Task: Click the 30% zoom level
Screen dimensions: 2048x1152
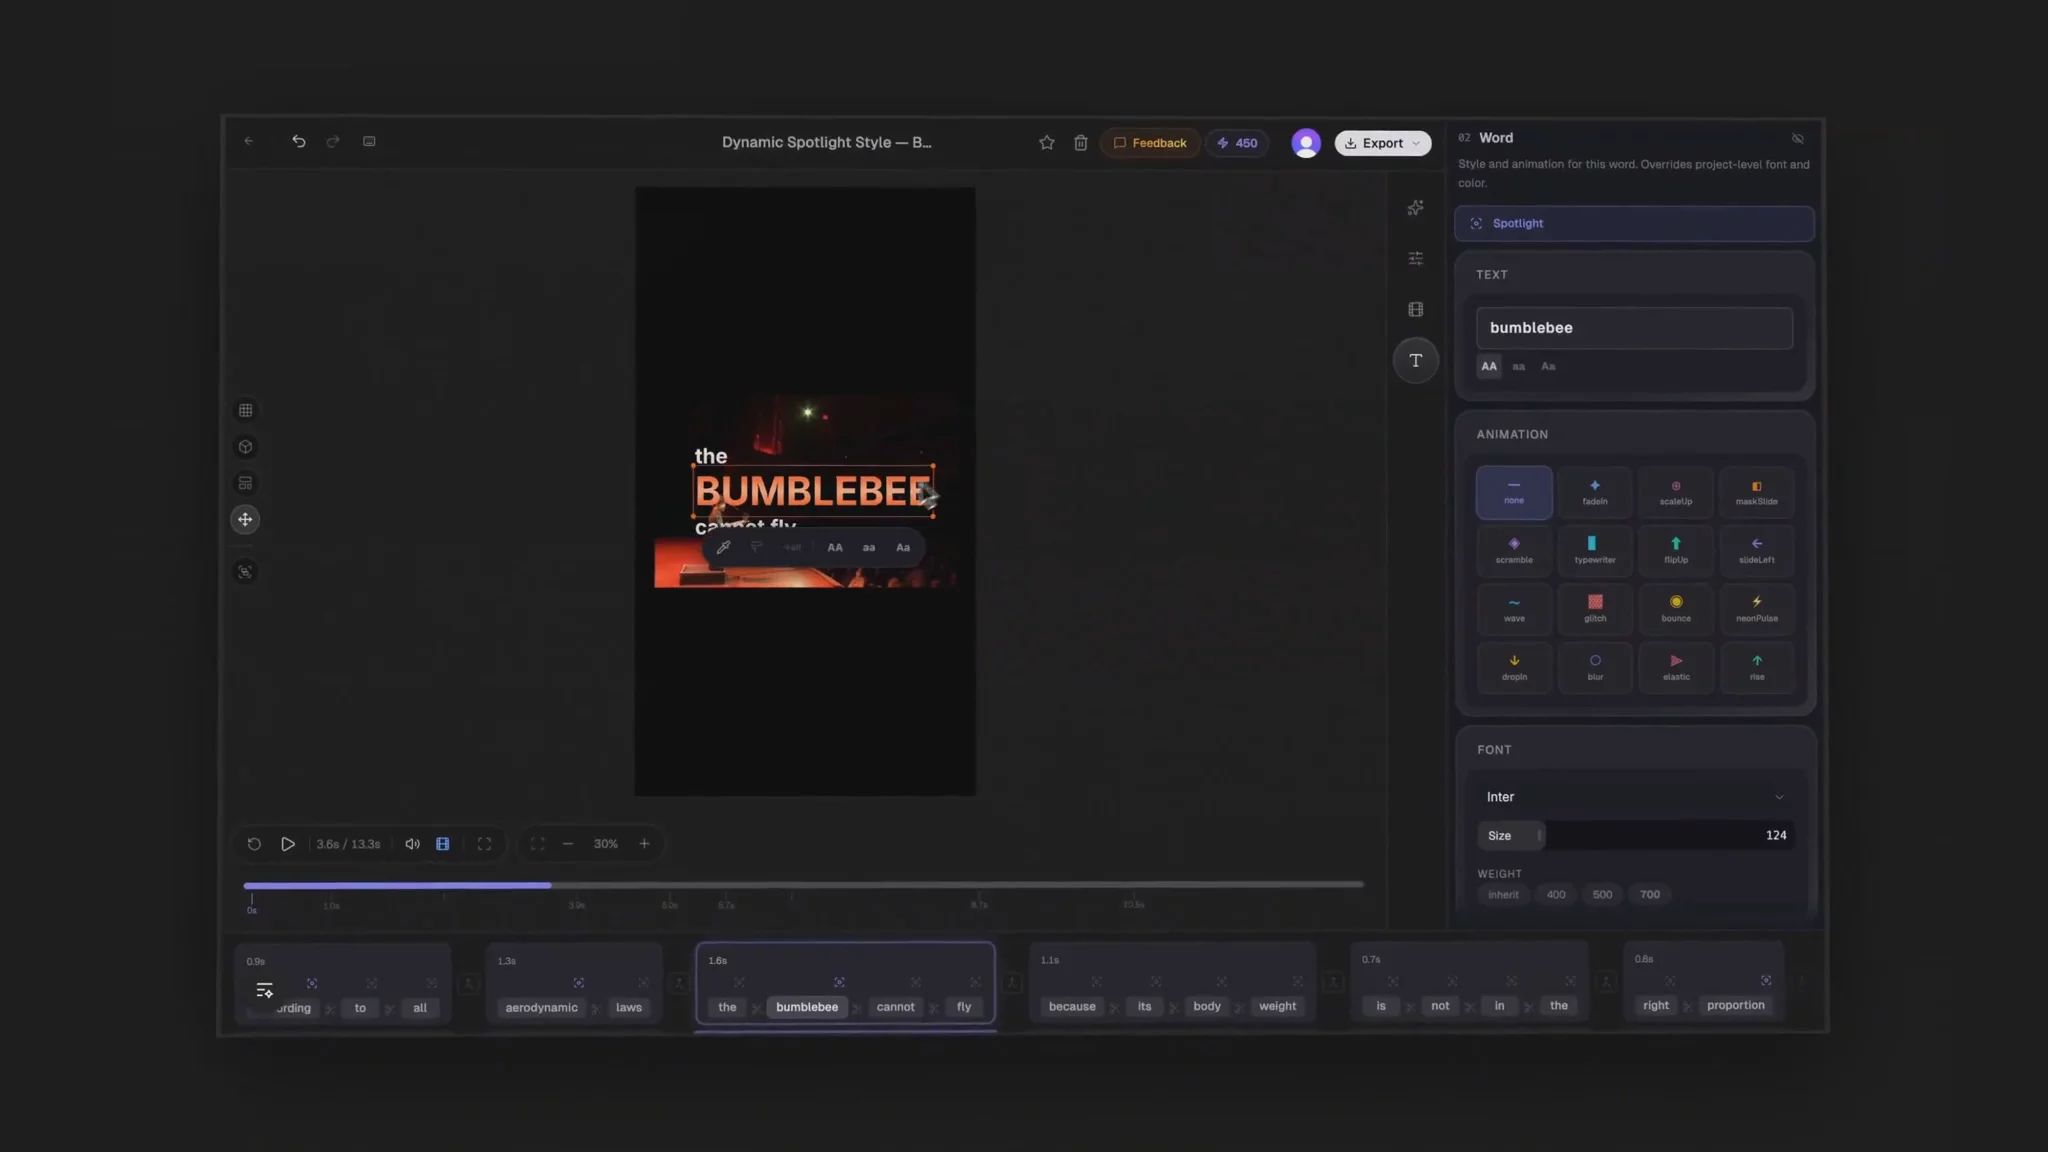Action: [x=606, y=844]
